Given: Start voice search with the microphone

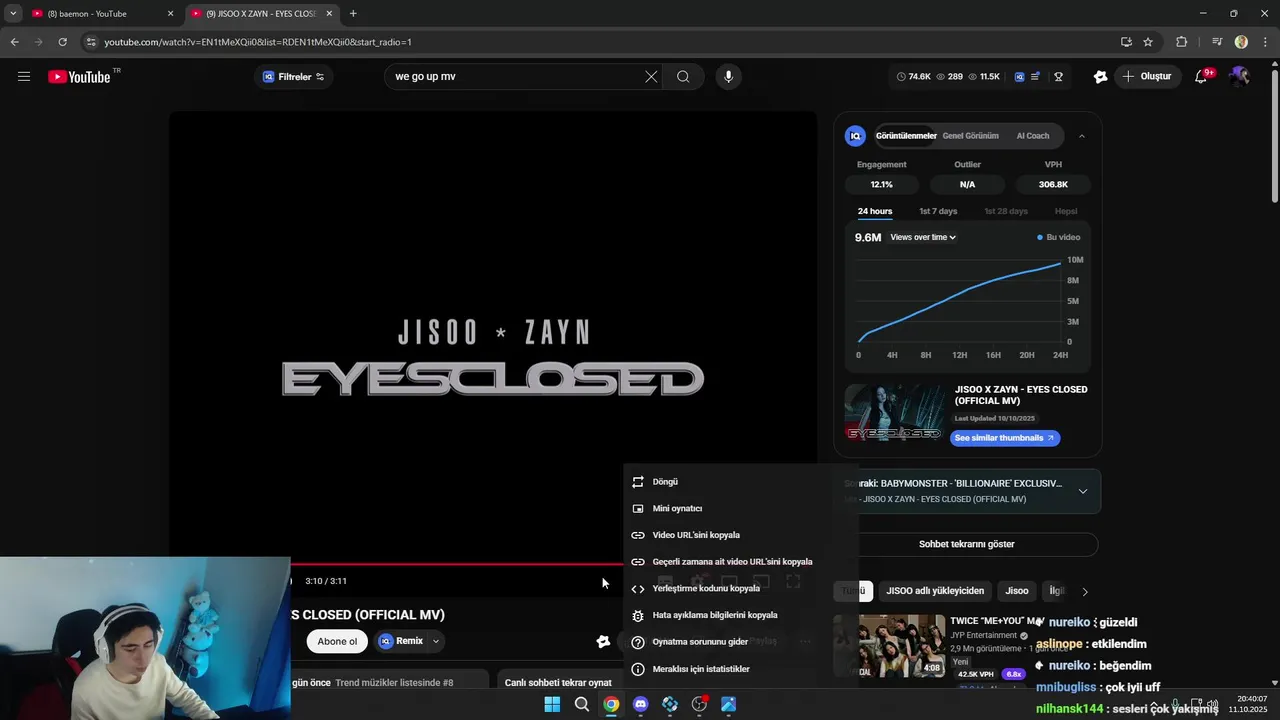Looking at the screenshot, I should [728, 76].
